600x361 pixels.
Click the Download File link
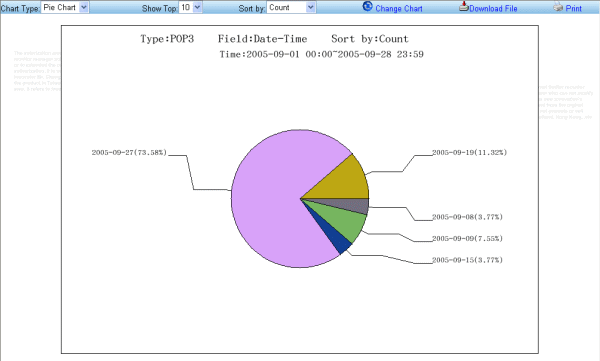[493, 8]
